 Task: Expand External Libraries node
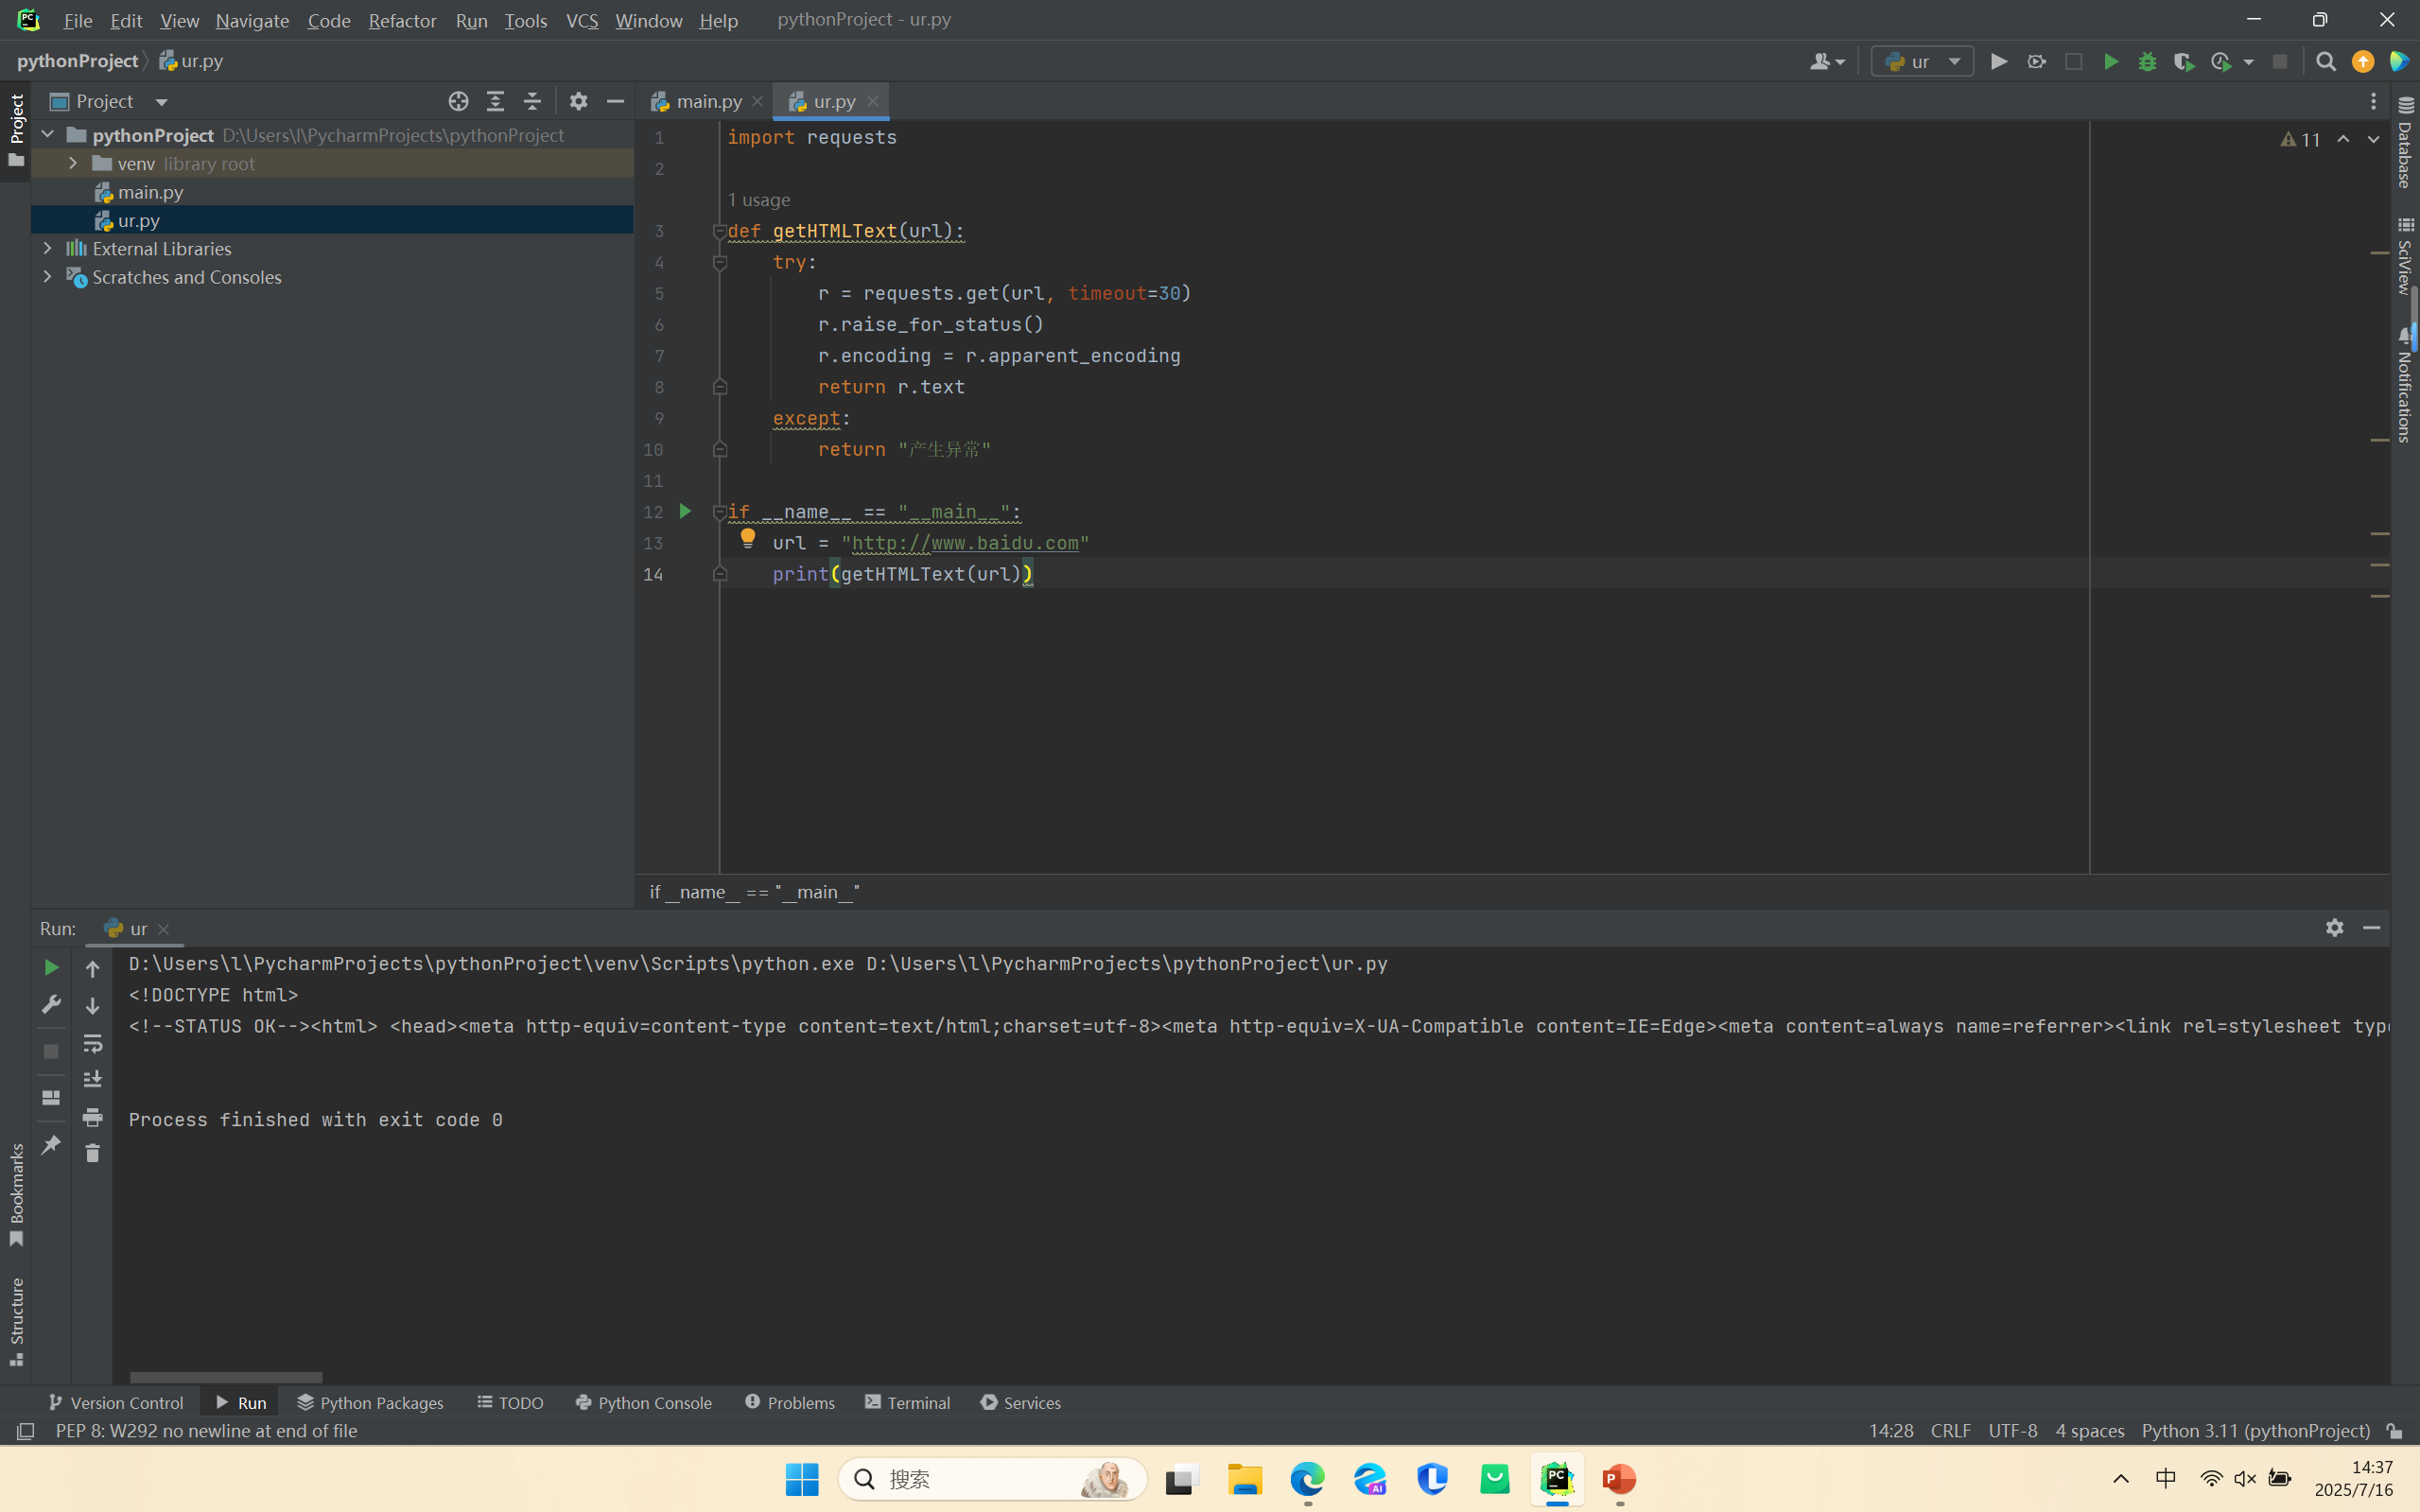coord(47,247)
